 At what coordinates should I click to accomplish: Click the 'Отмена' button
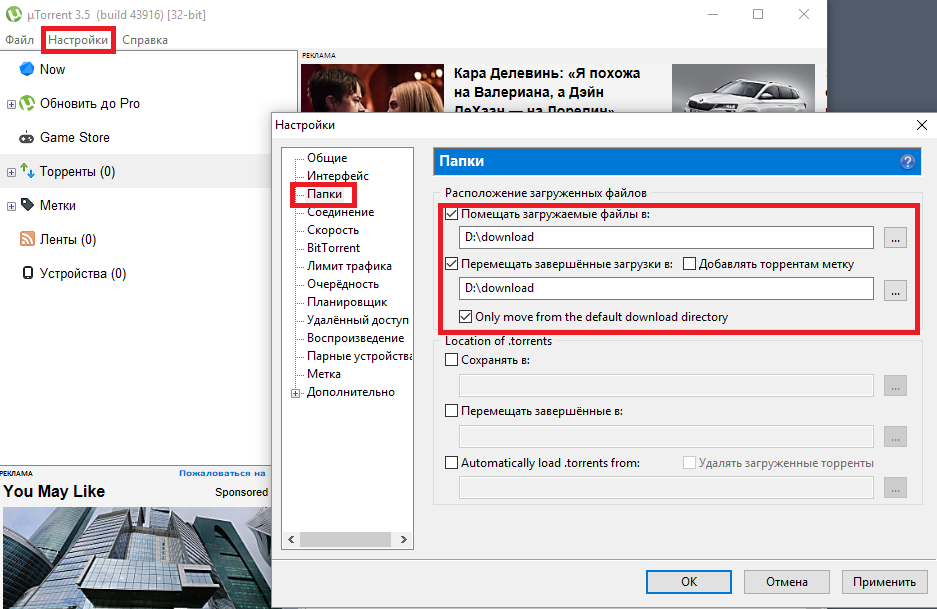coord(786,581)
